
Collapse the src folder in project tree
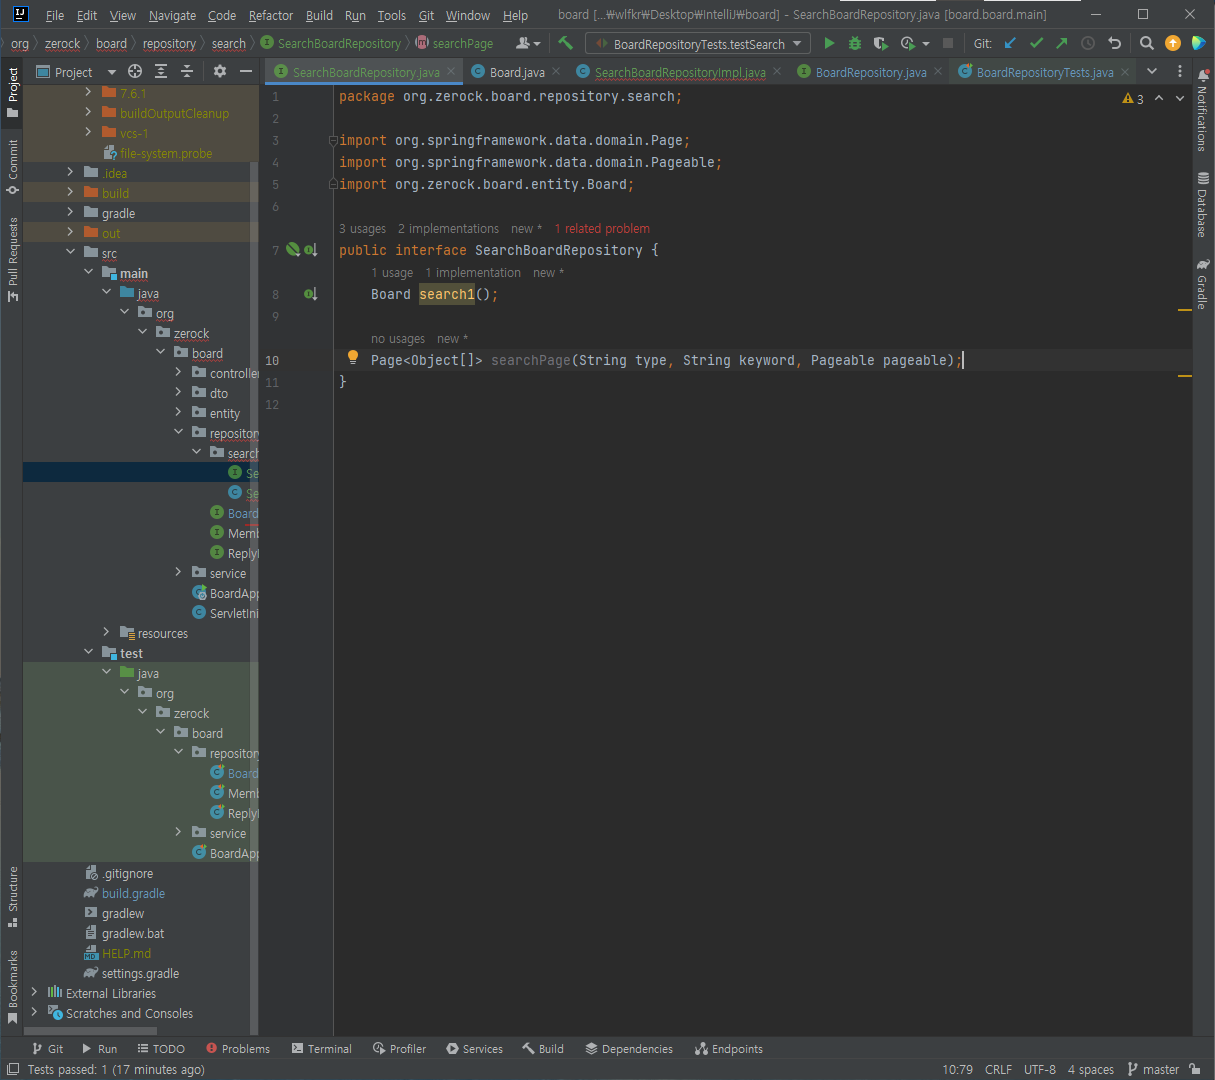click(x=71, y=252)
